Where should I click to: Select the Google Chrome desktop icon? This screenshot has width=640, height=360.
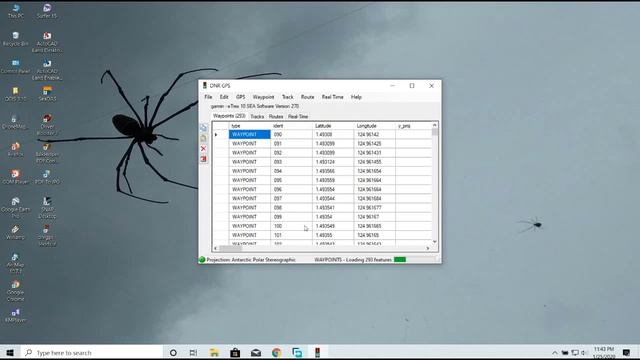(16, 291)
